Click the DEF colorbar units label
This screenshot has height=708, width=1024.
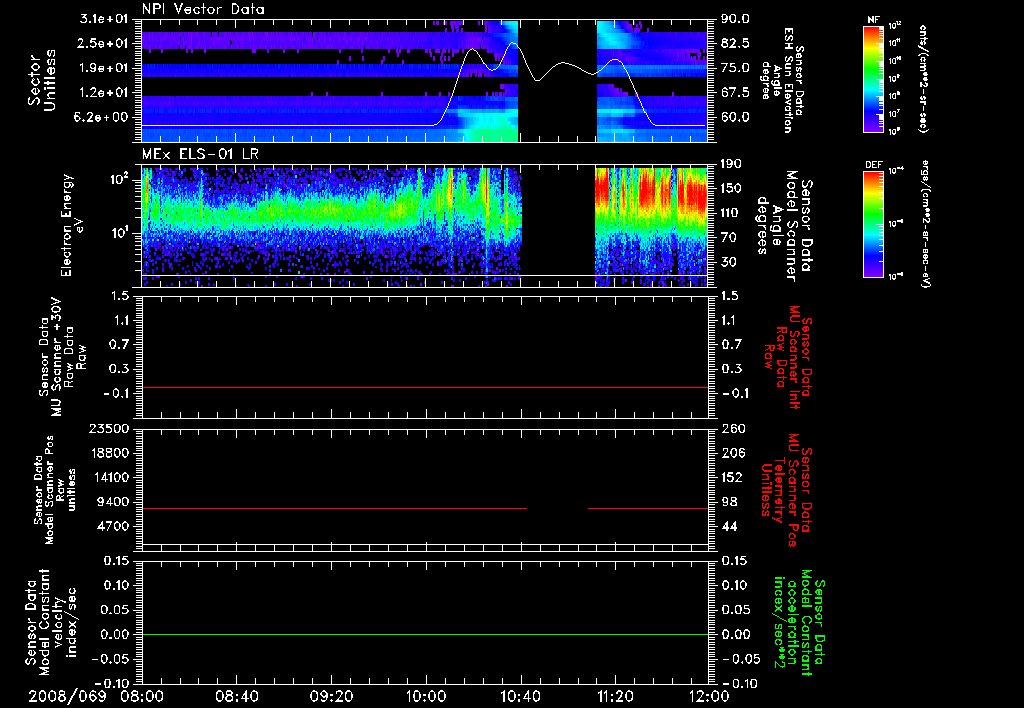tap(925, 223)
